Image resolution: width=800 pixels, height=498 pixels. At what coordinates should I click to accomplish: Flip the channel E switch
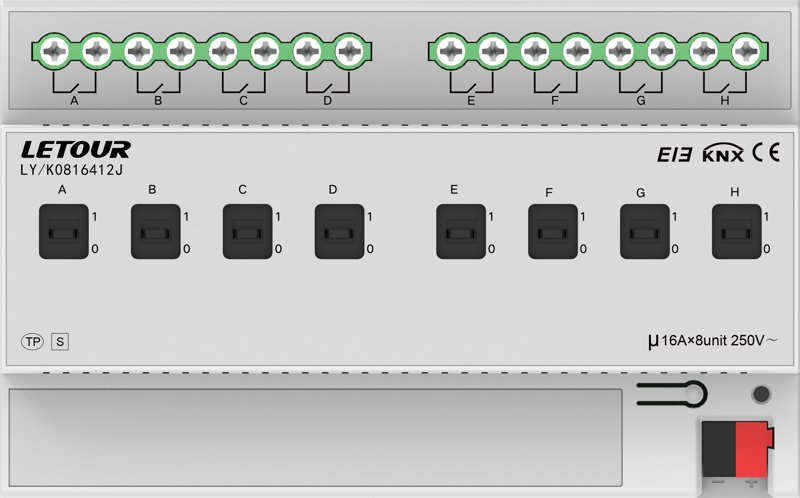click(x=461, y=232)
